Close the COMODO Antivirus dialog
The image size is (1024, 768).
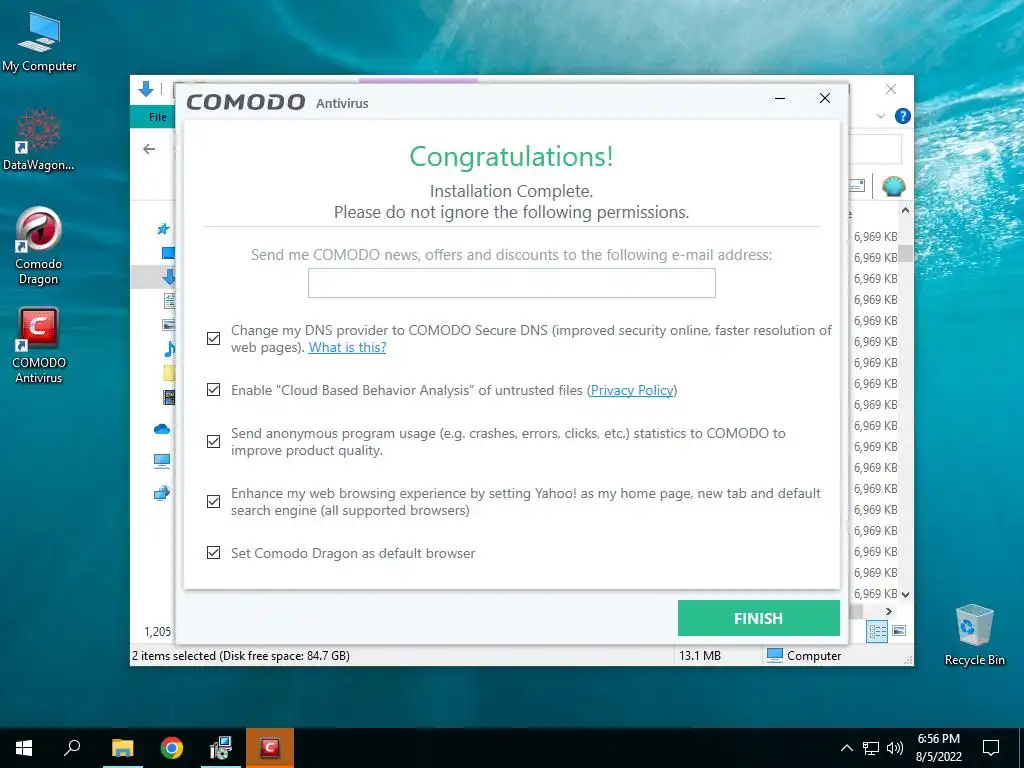tap(825, 98)
